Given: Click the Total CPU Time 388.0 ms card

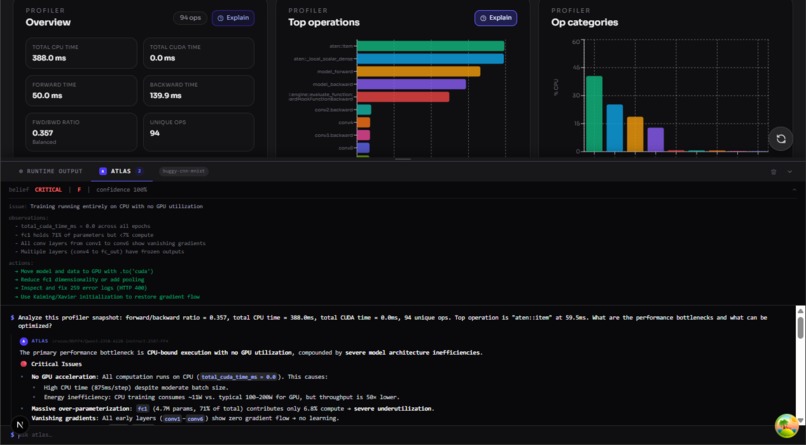Looking at the screenshot, I should 81,53.
